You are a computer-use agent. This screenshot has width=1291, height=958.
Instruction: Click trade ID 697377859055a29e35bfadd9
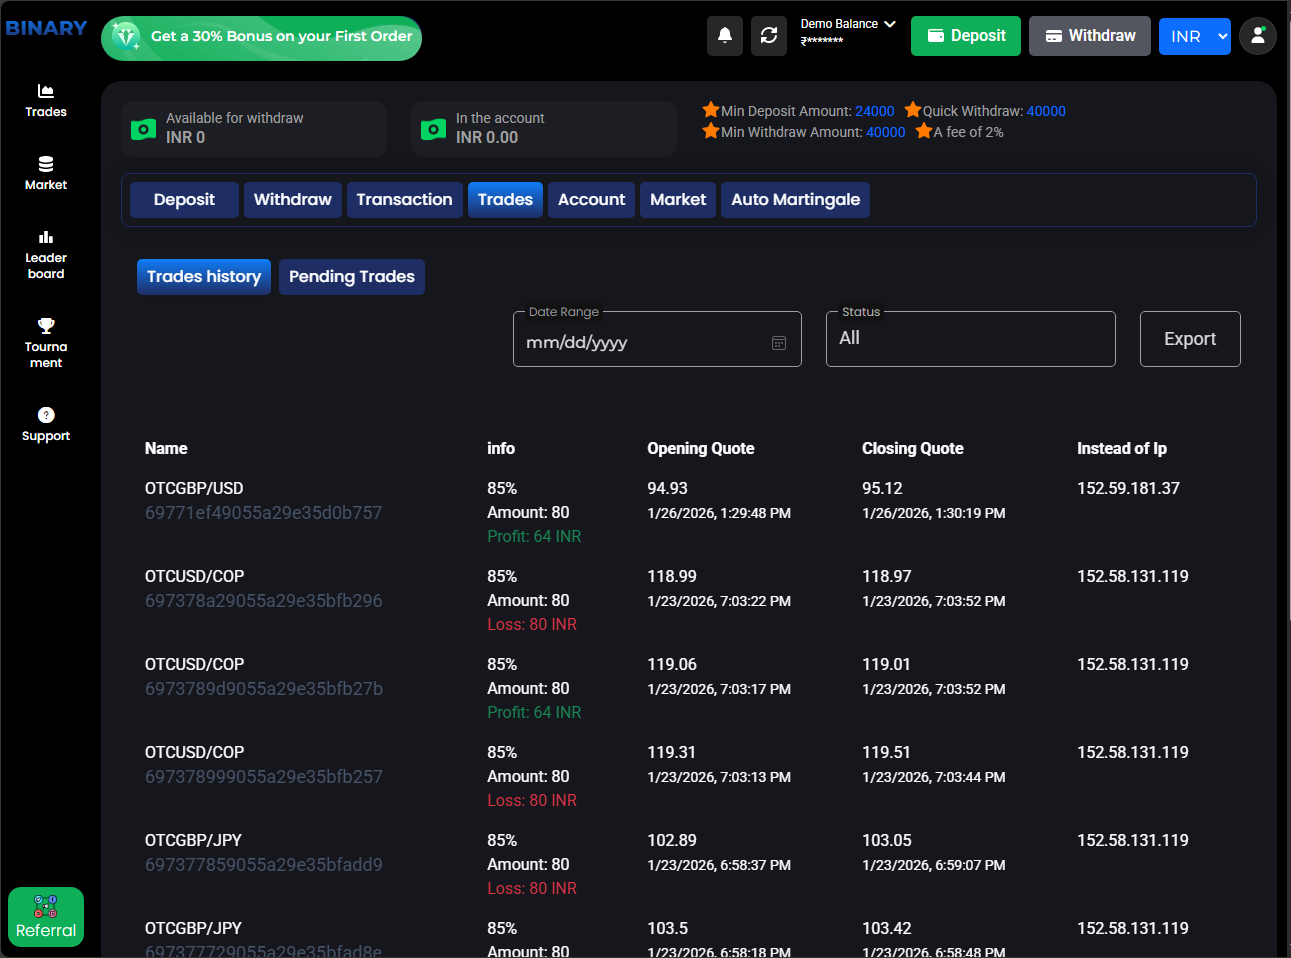[264, 865]
